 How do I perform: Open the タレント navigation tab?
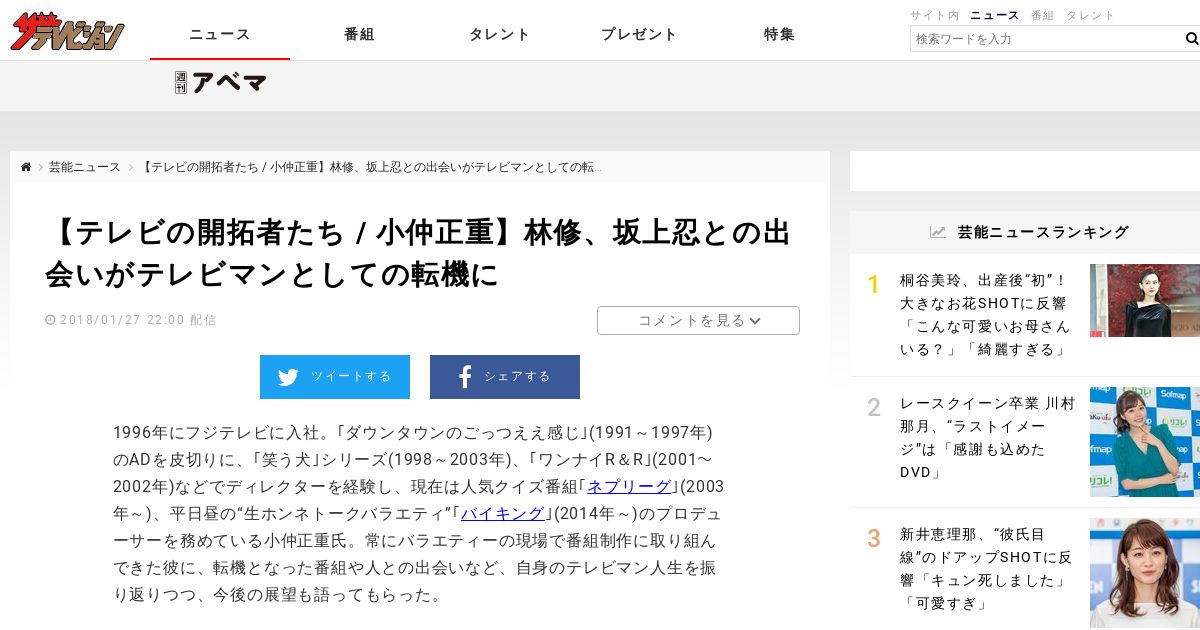[x=500, y=34]
